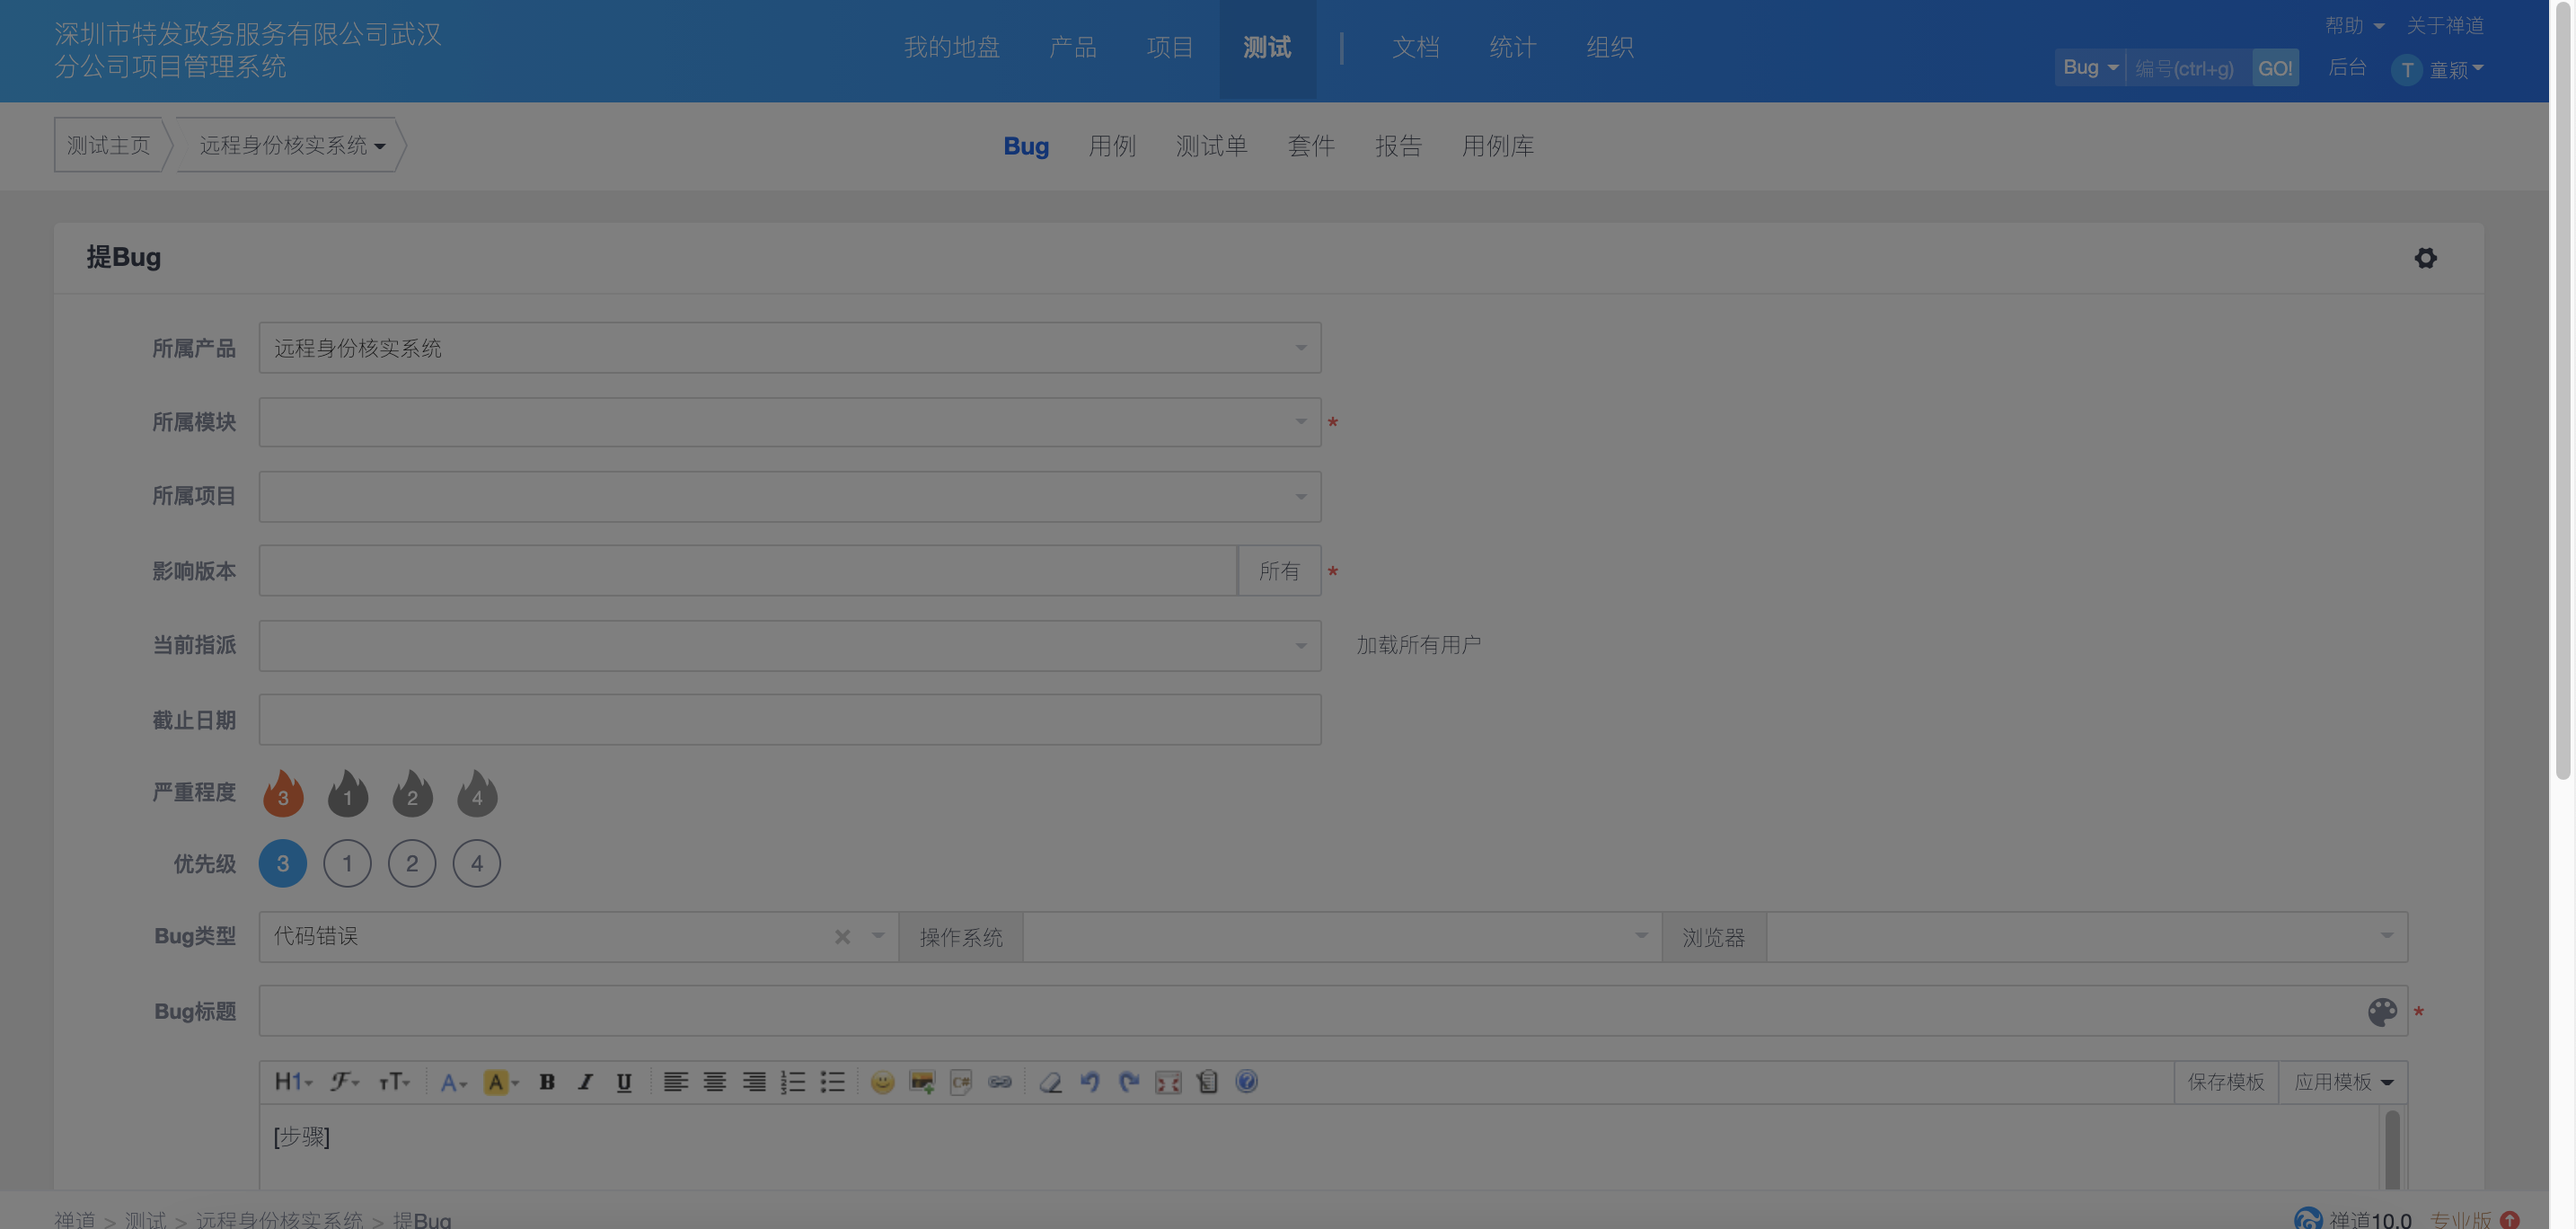Click the 加载所有用户 link
Screen dimensions: 2576x1229
(1418, 645)
